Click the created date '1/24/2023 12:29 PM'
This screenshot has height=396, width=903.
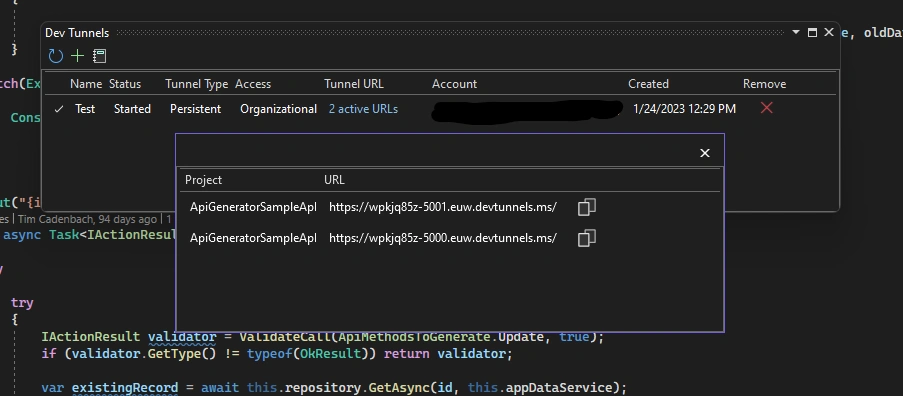point(684,109)
